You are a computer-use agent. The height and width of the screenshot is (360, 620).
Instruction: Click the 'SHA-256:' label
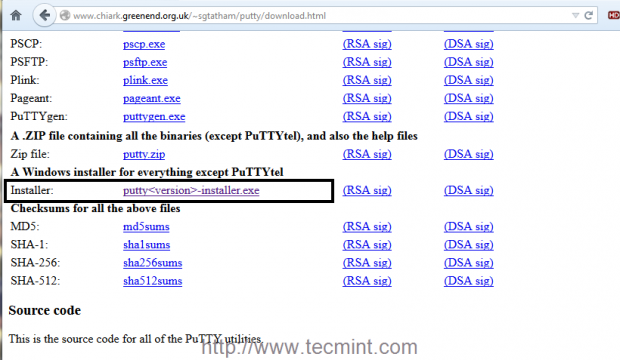click(x=35, y=263)
